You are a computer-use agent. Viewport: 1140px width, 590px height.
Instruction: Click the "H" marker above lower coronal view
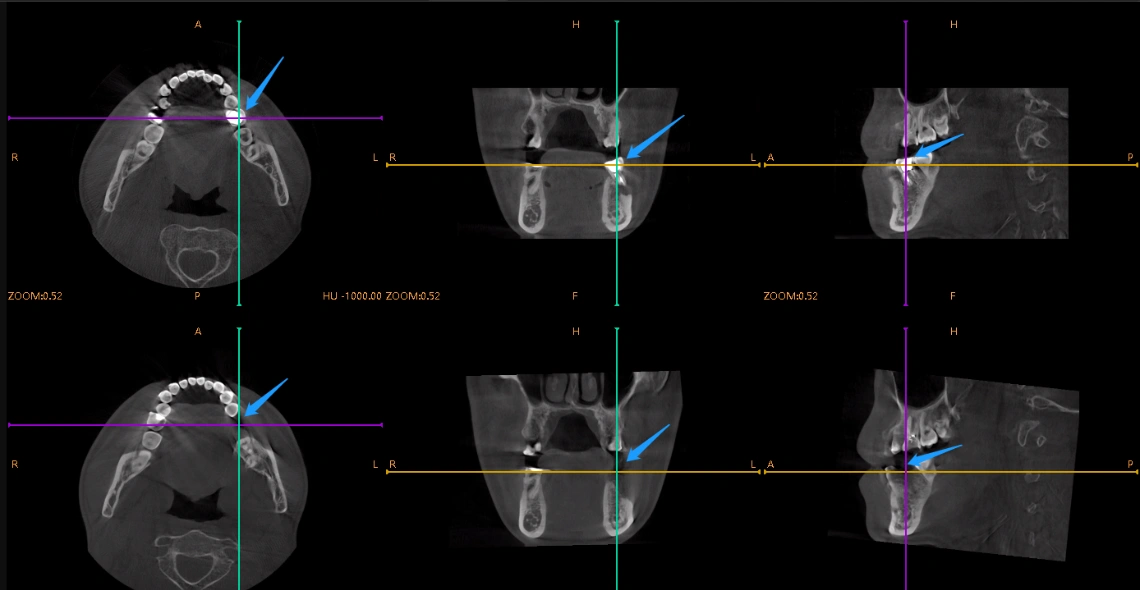click(x=576, y=331)
